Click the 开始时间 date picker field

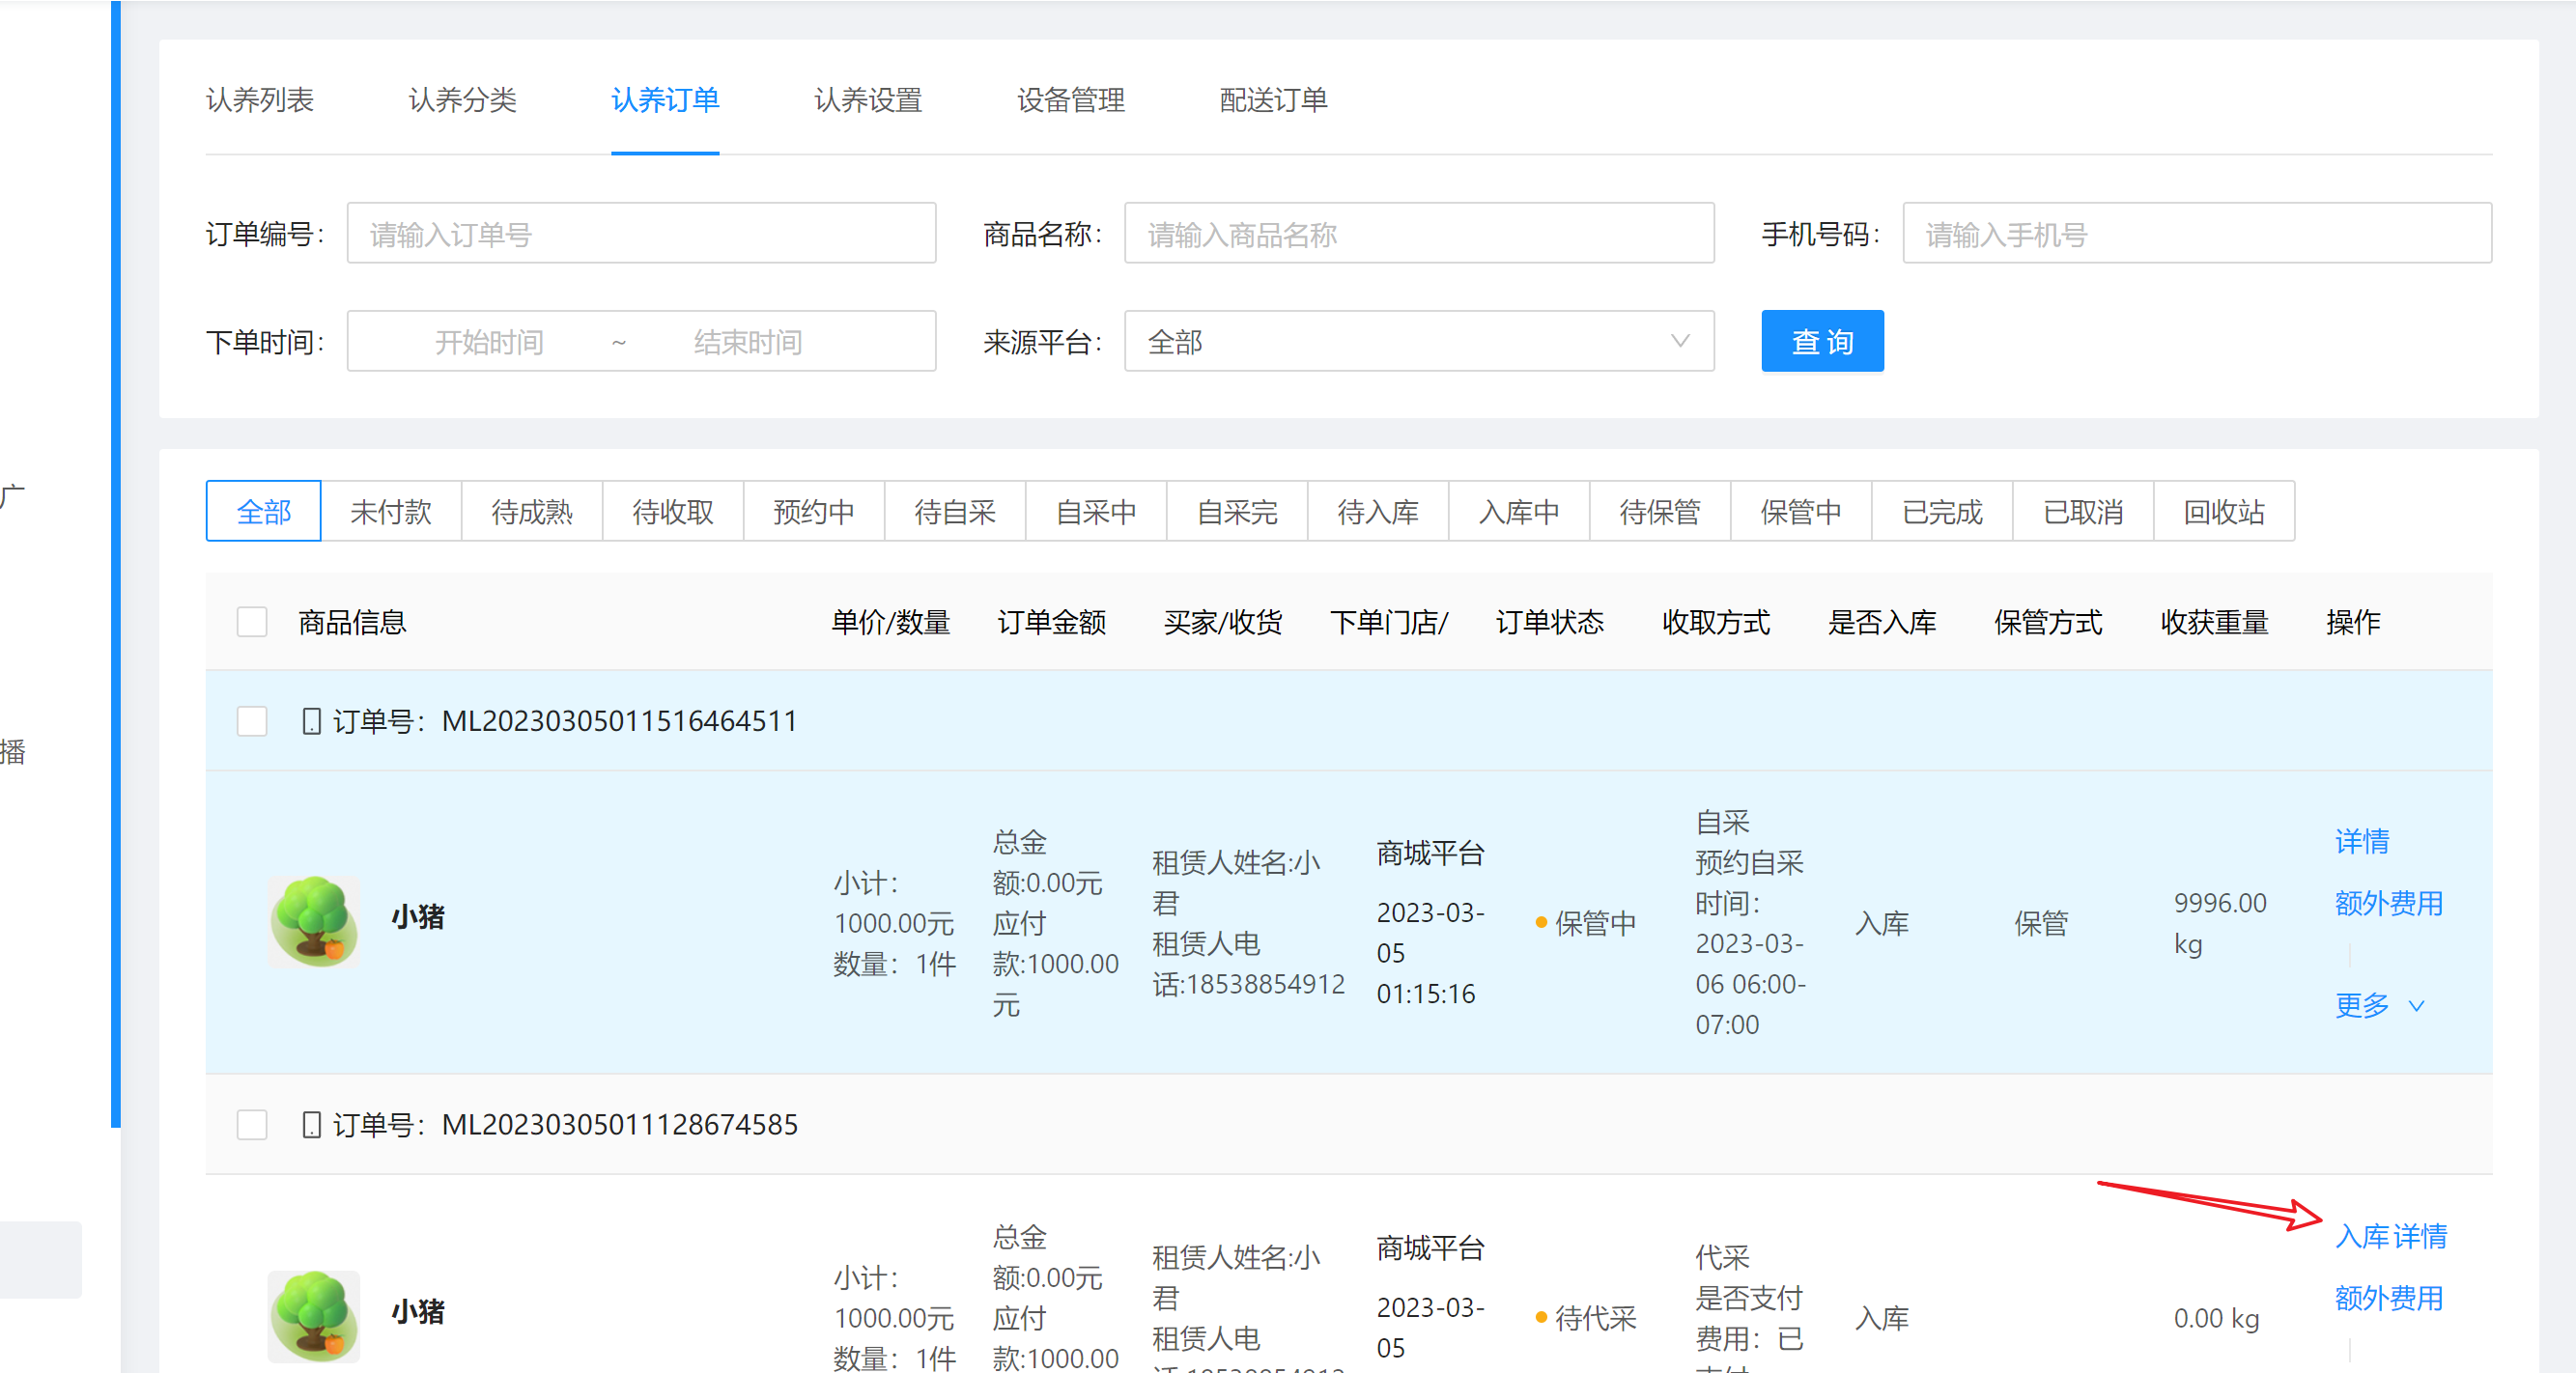pyautogui.click(x=489, y=342)
